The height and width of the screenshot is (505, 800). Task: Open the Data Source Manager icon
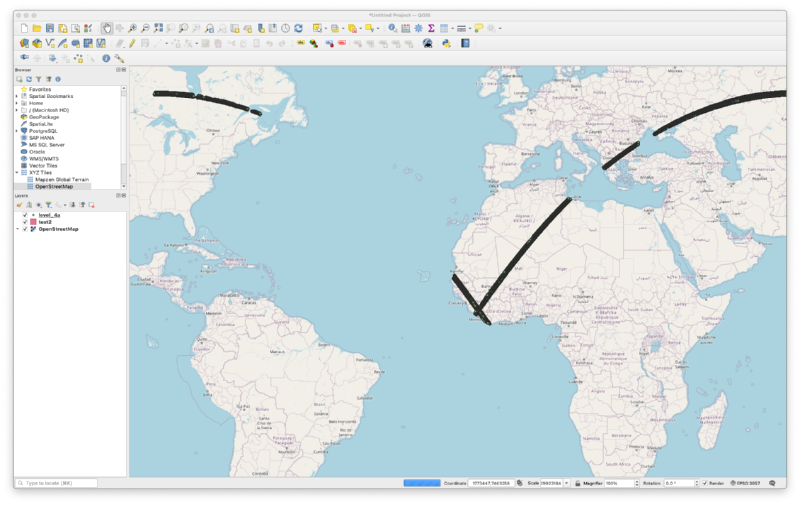tap(24, 43)
